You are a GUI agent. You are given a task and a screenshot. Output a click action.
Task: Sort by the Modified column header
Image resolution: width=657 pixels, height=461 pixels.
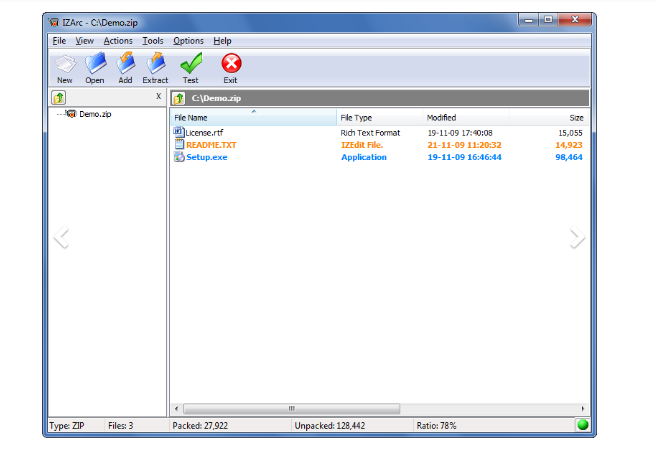point(466,117)
